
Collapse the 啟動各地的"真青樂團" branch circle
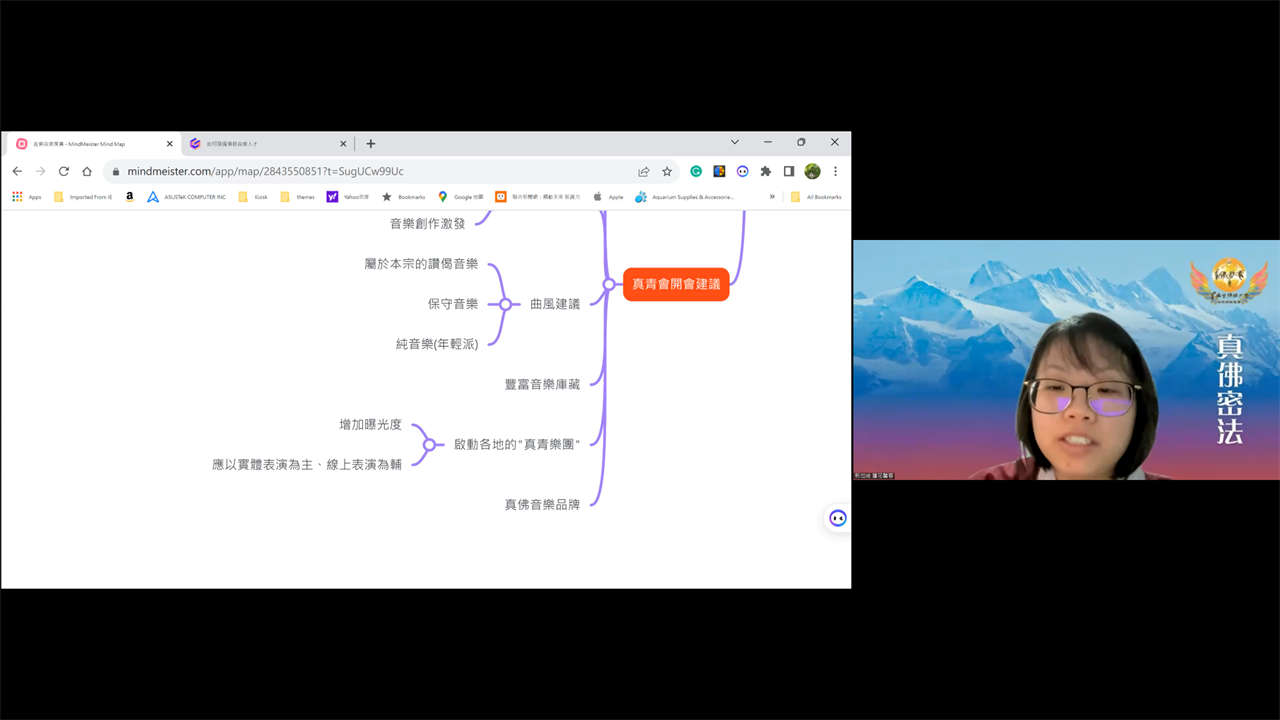[429, 444]
